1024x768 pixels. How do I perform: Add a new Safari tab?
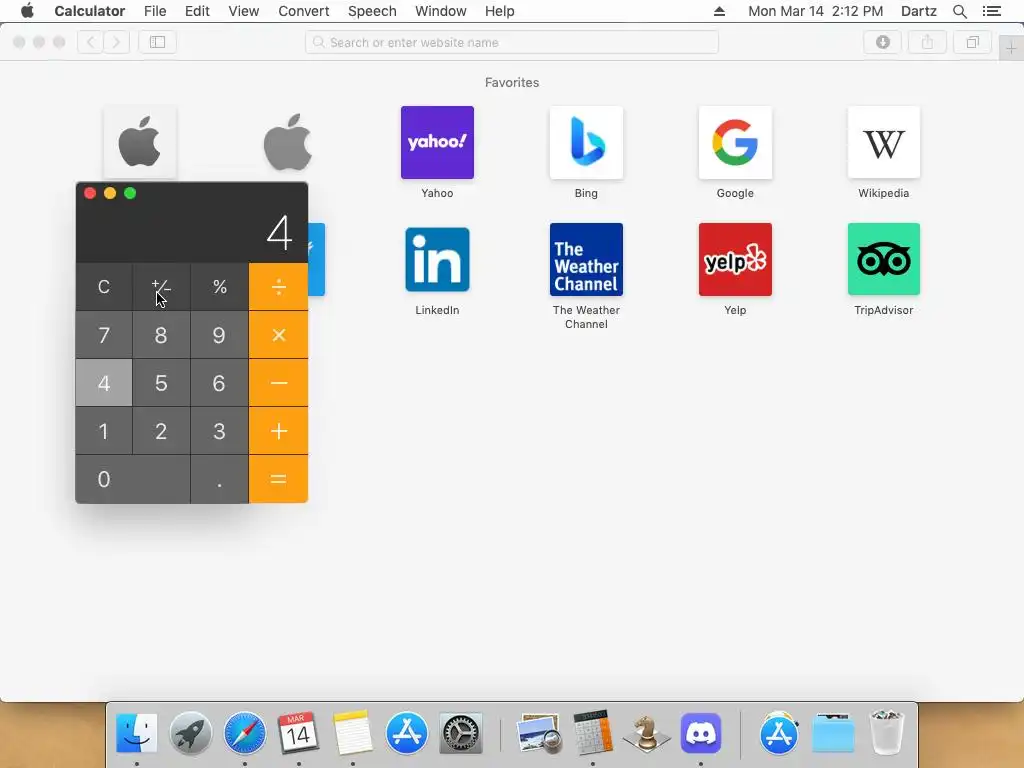click(x=1011, y=48)
